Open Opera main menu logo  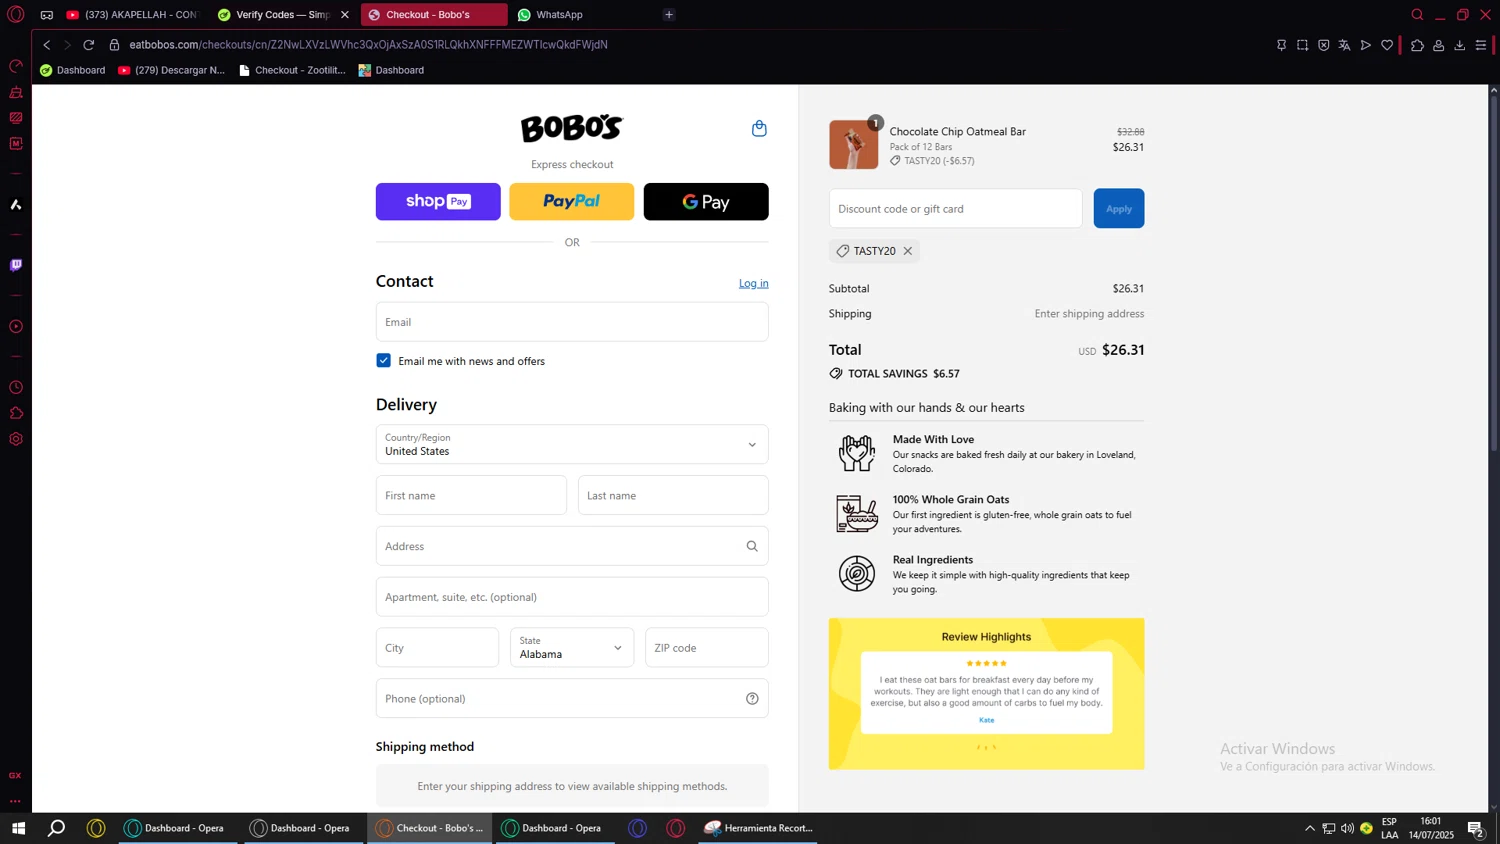click(16, 15)
